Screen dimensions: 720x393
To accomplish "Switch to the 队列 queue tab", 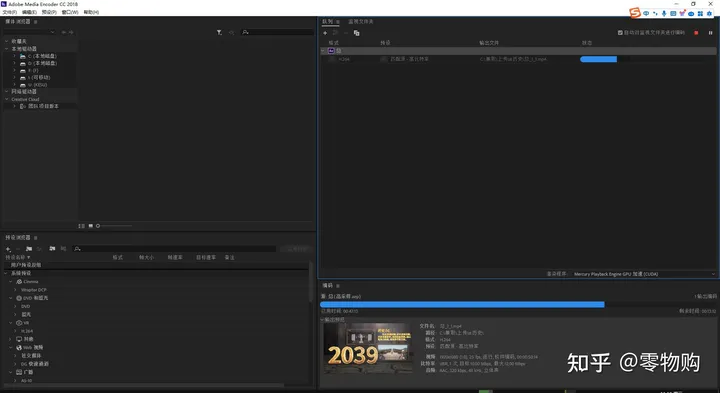I will pyautogui.click(x=327, y=22).
